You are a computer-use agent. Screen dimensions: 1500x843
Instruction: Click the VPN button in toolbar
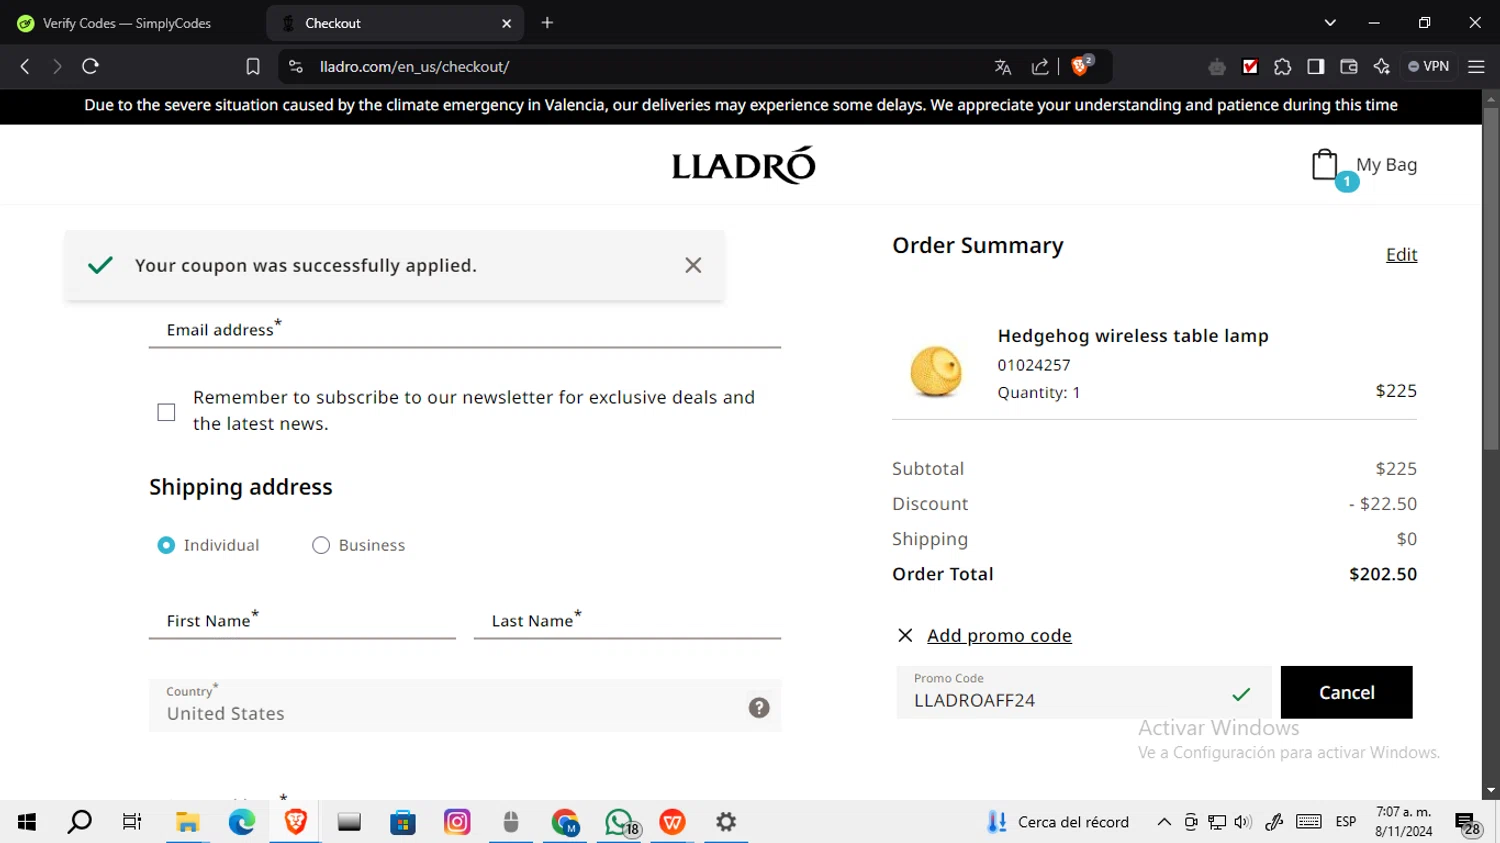coord(1428,67)
